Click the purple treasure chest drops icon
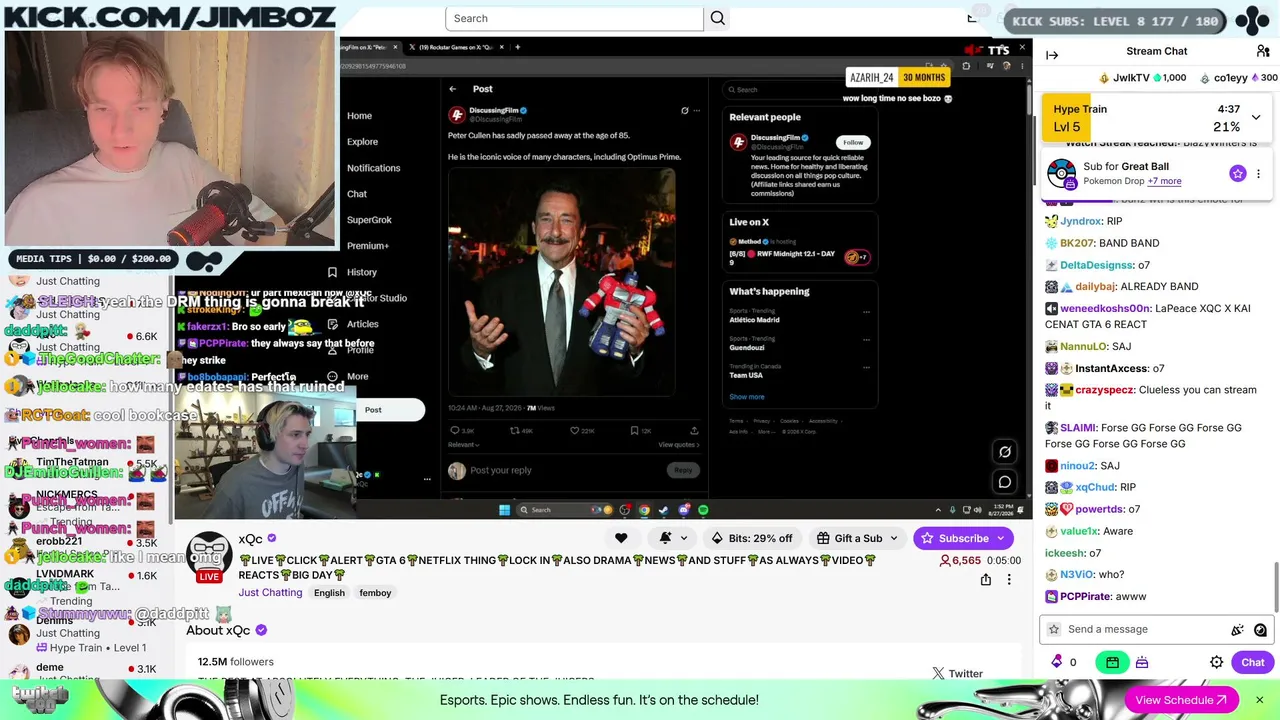Screen dimensions: 1280x720 [1142, 662]
